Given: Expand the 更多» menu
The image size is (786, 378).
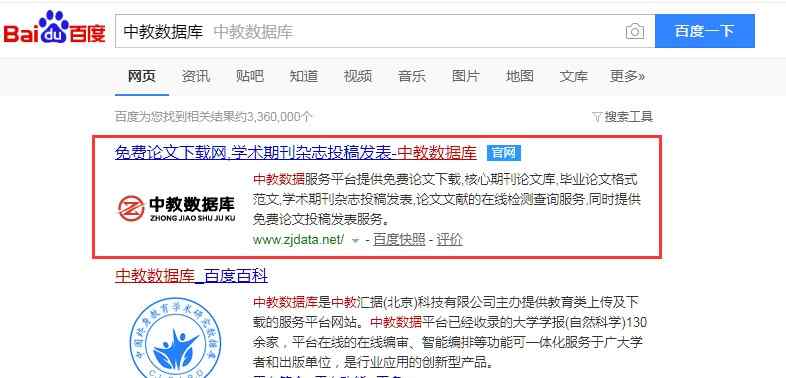Looking at the screenshot, I should coord(627,76).
